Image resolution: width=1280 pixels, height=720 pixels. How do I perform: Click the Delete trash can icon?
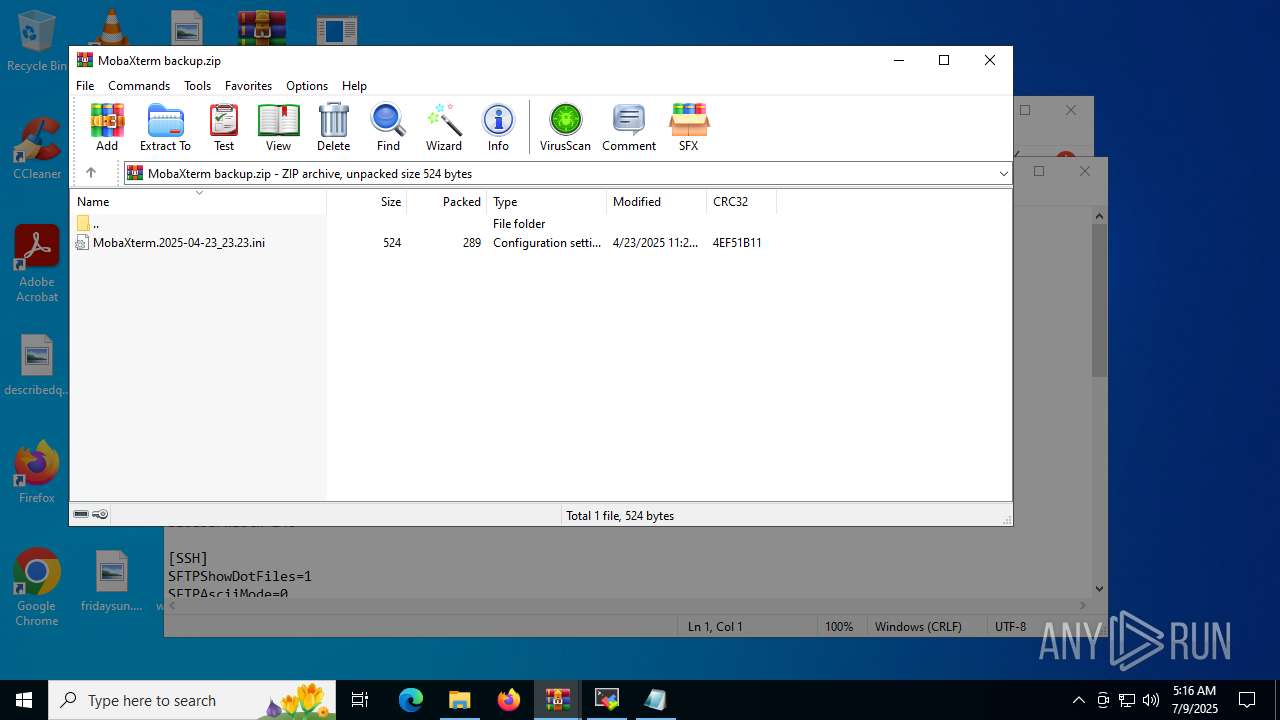click(x=333, y=127)
